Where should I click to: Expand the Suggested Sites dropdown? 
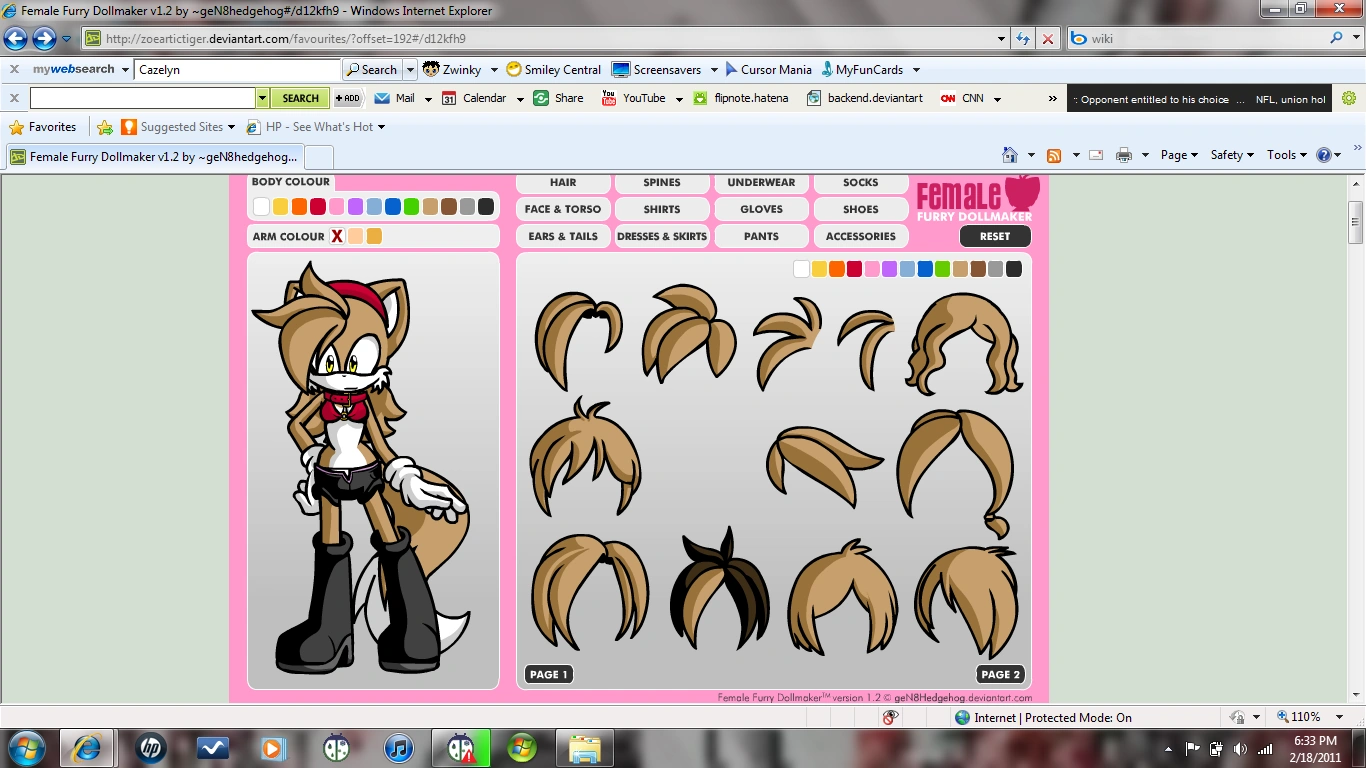coord(231,127)
